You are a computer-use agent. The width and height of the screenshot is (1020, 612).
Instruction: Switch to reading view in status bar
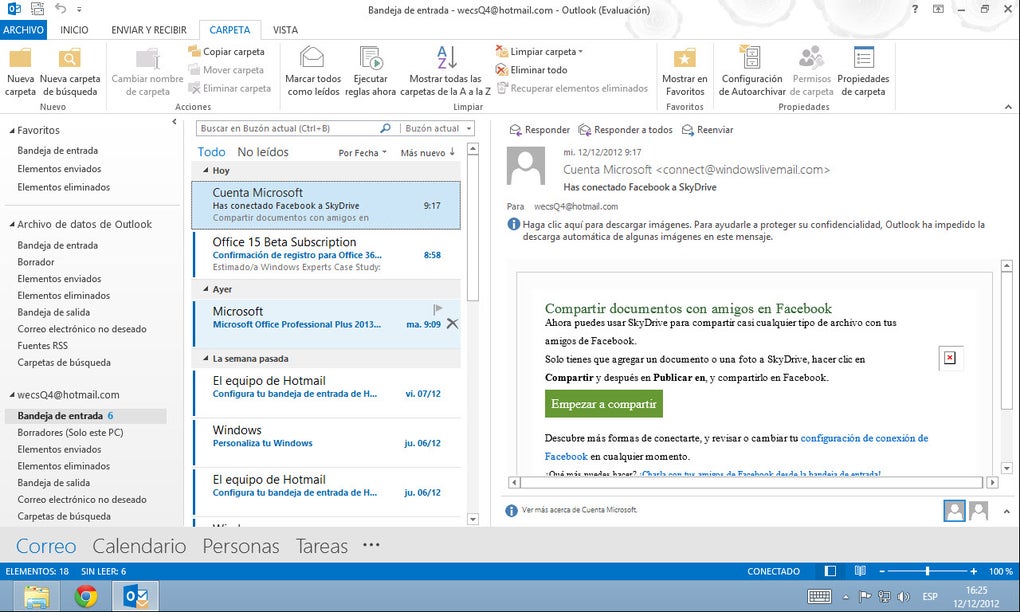pos(860,571)
